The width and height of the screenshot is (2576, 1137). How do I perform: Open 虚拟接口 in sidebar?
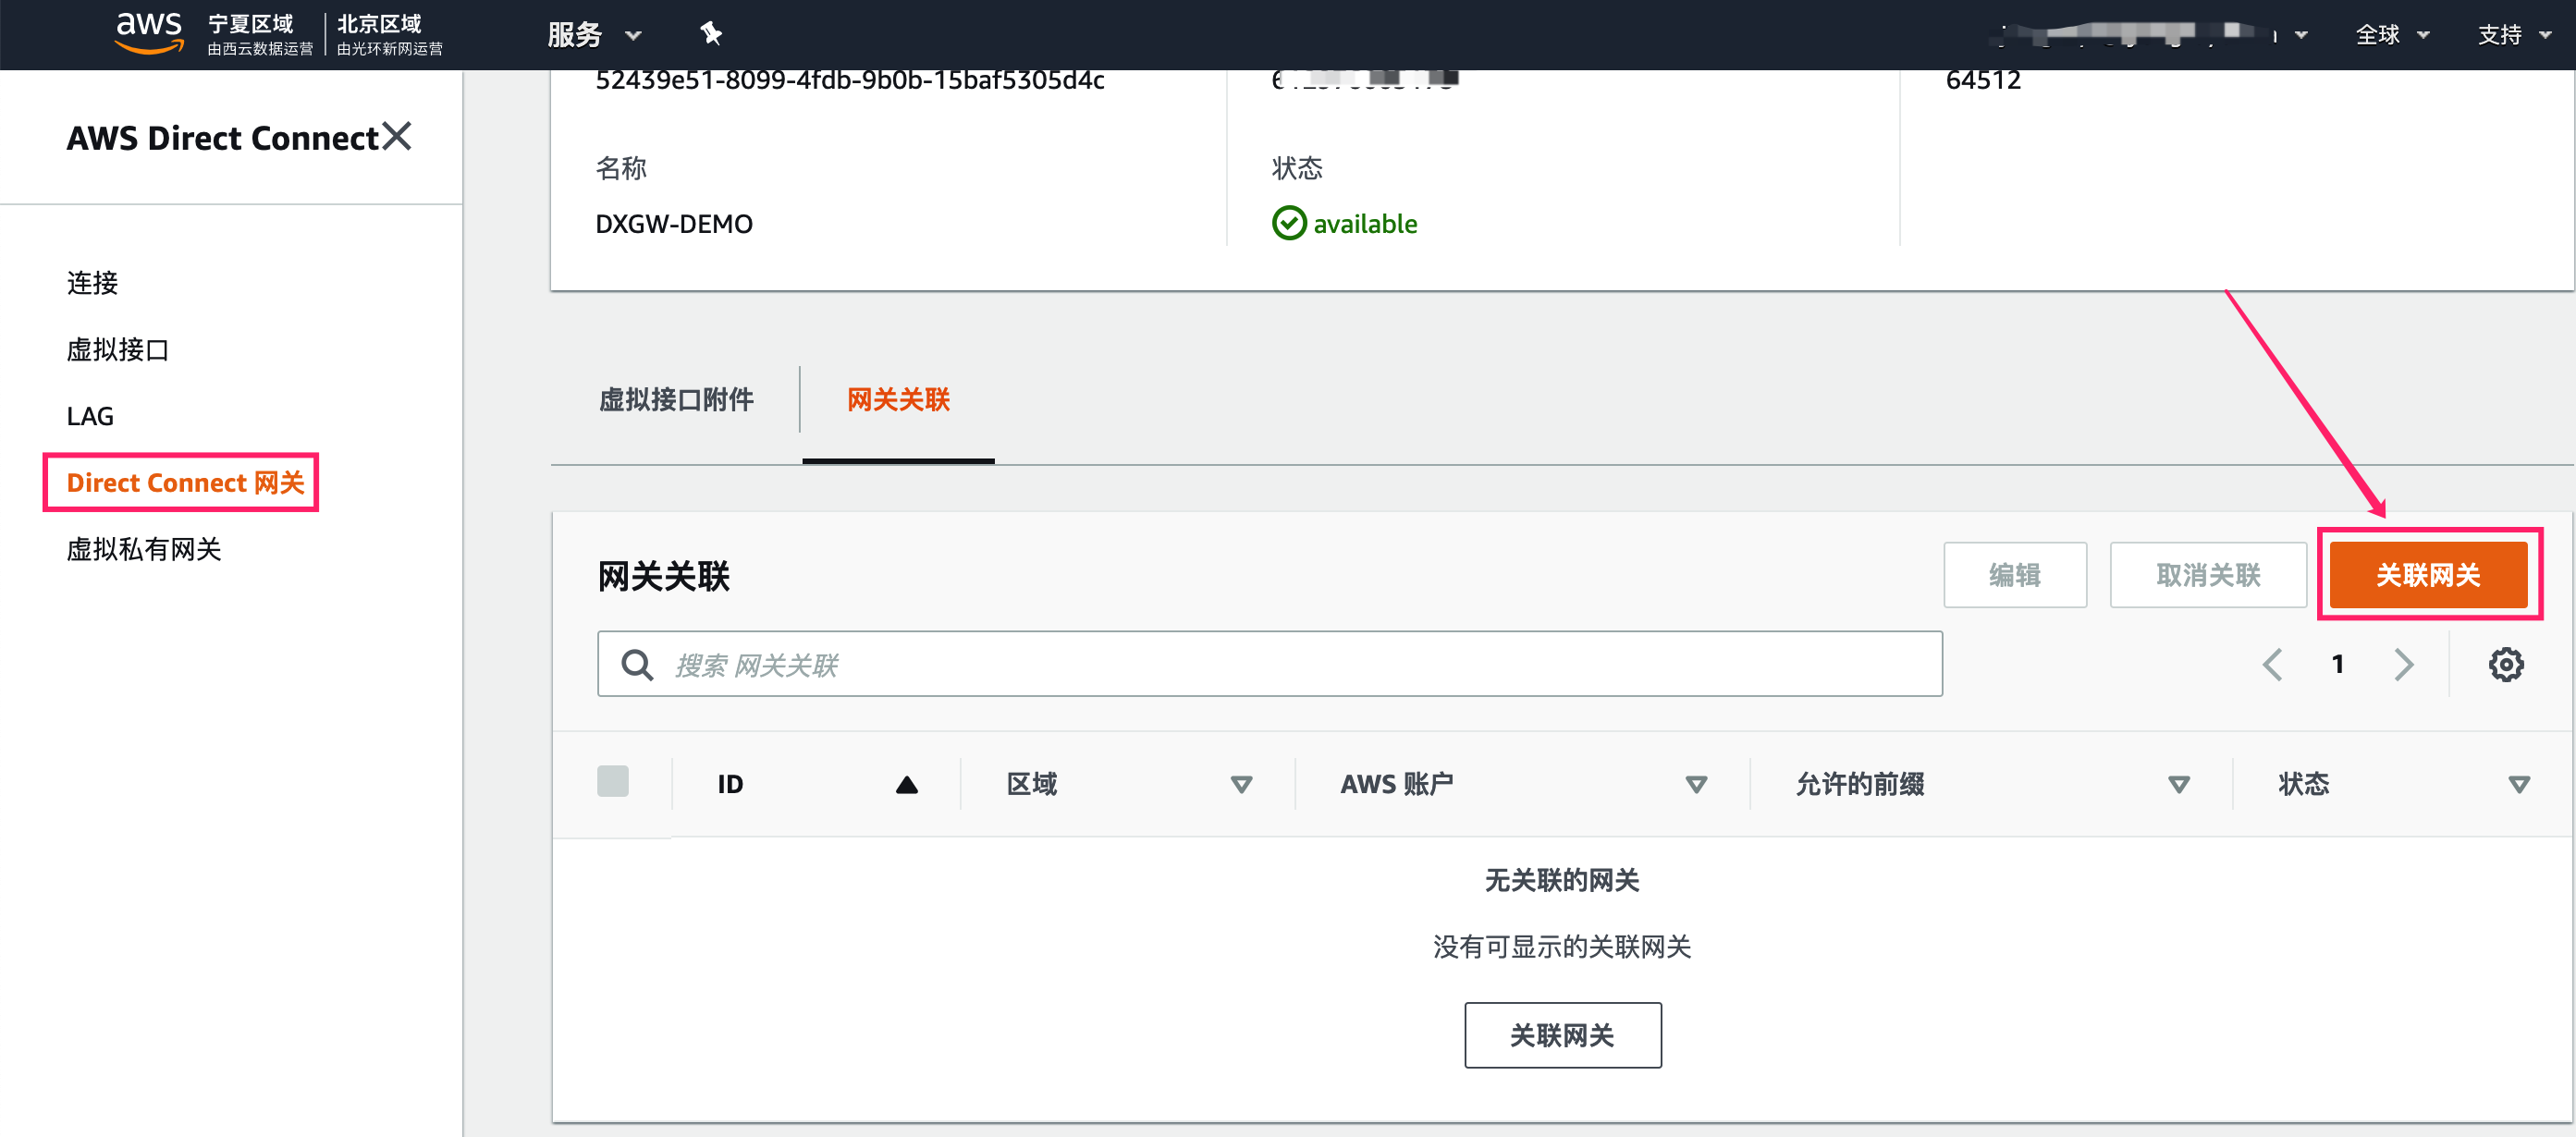click(x=118, y=349)
